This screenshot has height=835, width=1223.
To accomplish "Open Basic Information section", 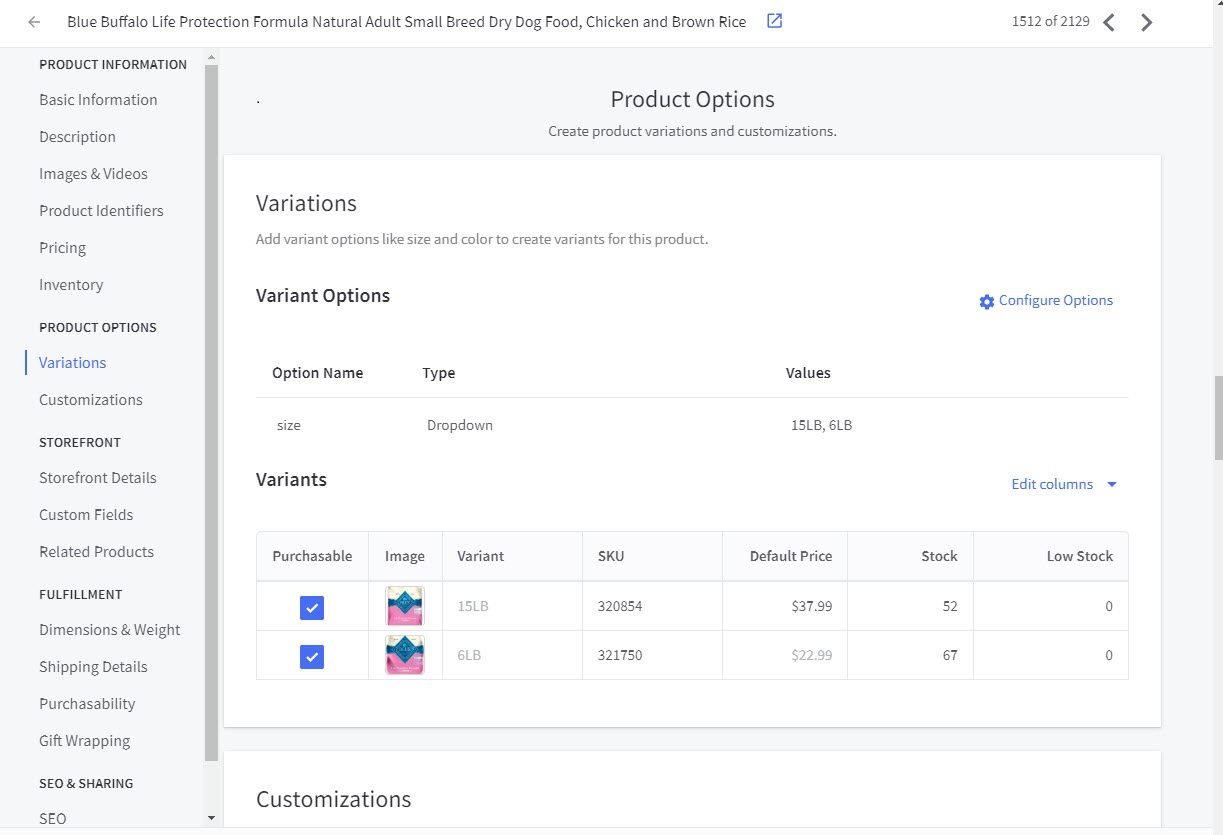I will coord(98,100).
